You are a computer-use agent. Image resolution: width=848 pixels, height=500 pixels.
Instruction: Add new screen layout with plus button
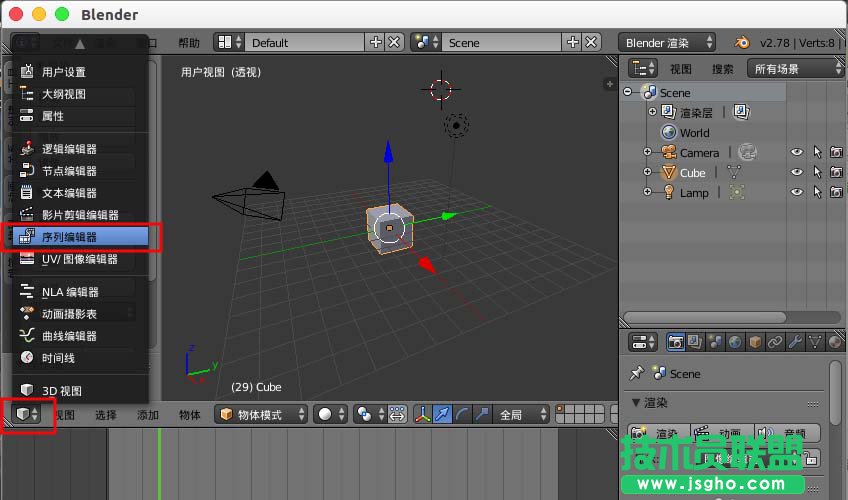[375, 42]
